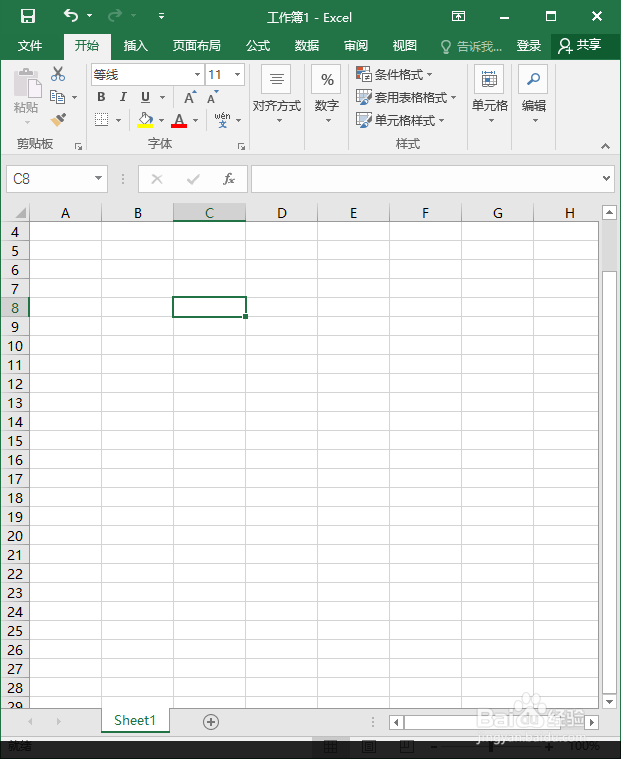The image size is (621, 759).
Task: Click the 粘贴 paste icon
Action: (x=27, y=84)
